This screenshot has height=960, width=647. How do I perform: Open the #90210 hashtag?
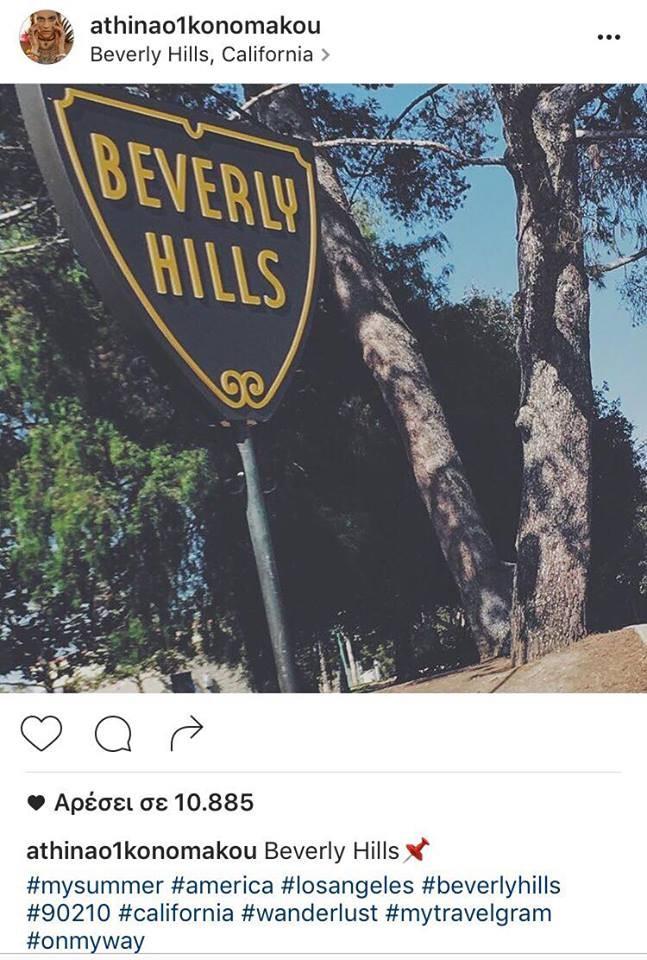(69, 913)
